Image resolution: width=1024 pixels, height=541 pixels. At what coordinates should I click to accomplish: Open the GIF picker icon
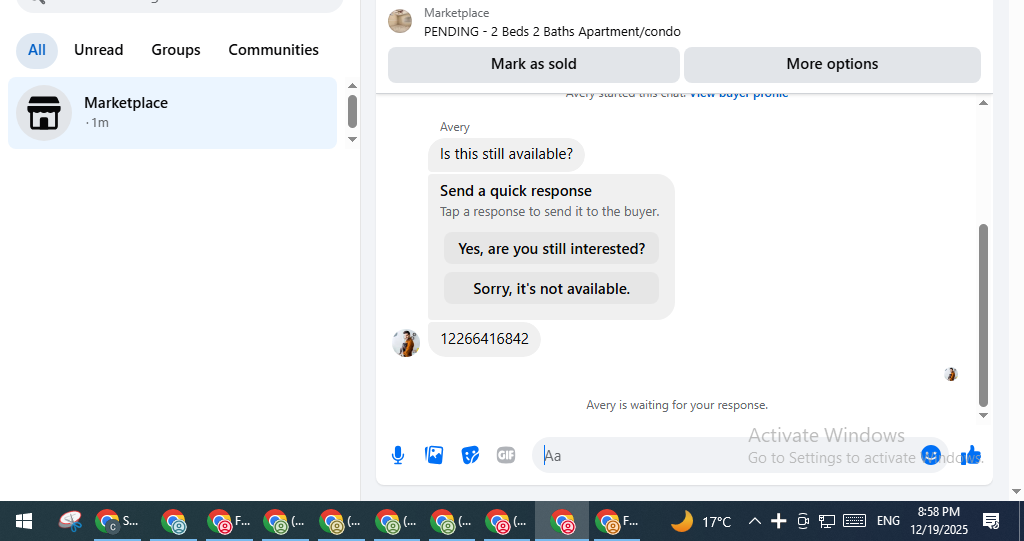[x=506, y=455]
